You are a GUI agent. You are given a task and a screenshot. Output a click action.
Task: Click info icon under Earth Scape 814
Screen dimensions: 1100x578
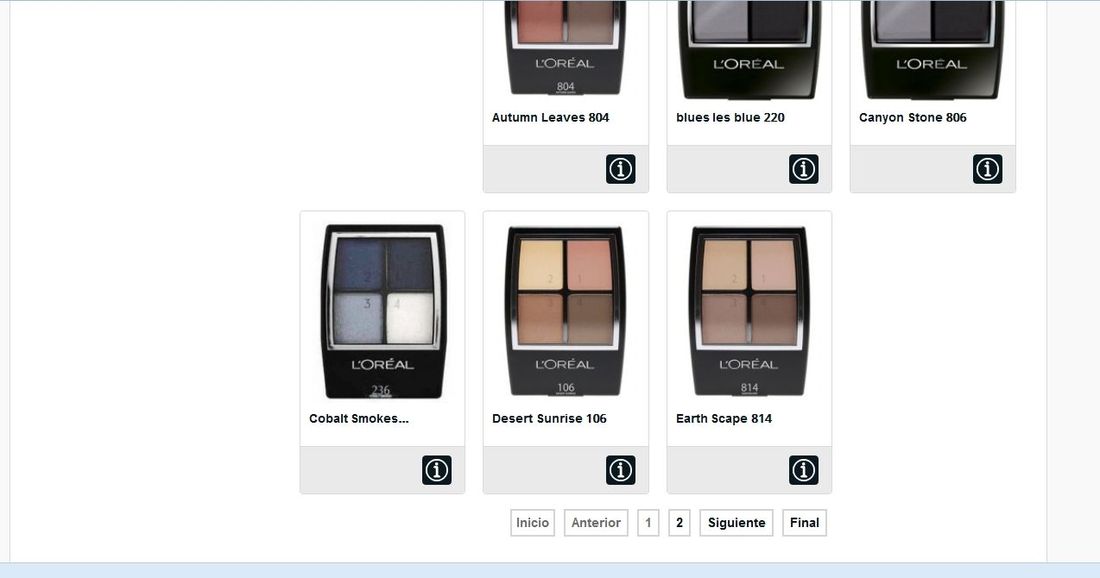(803, 470)
